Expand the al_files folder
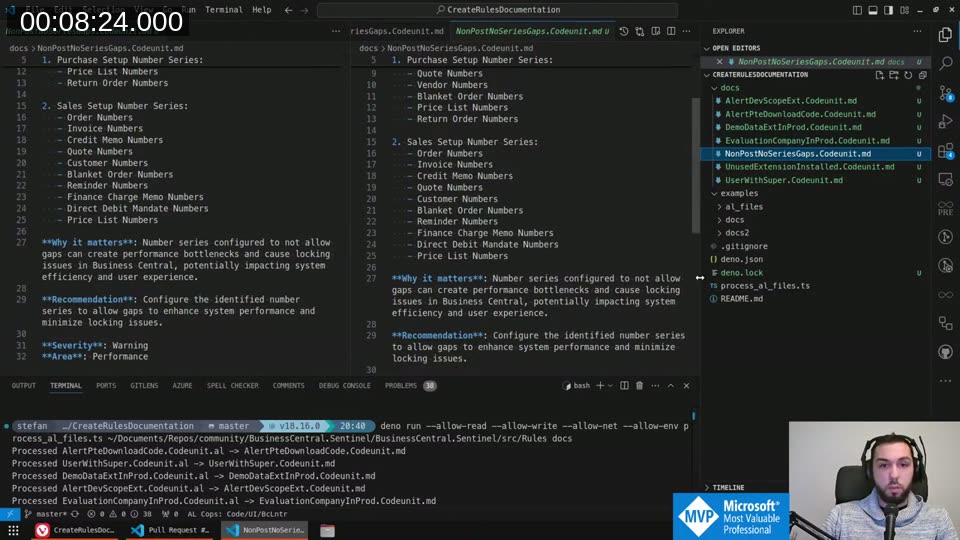Viewport: 960px width, 540px height. coord(743,207)
